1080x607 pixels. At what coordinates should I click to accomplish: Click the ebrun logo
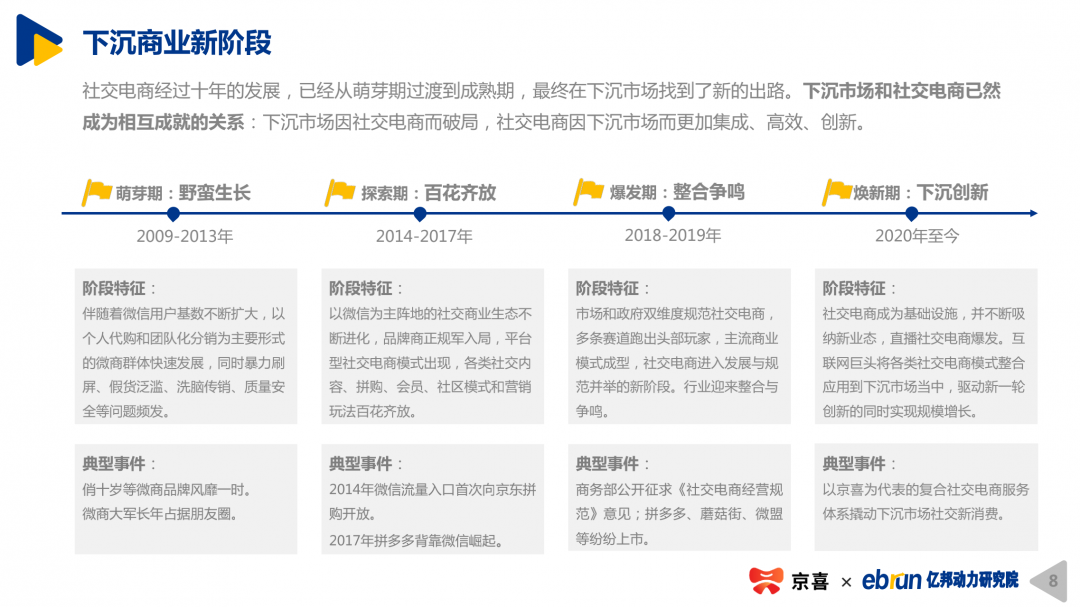pyautogui.click(x=891, y=580)
